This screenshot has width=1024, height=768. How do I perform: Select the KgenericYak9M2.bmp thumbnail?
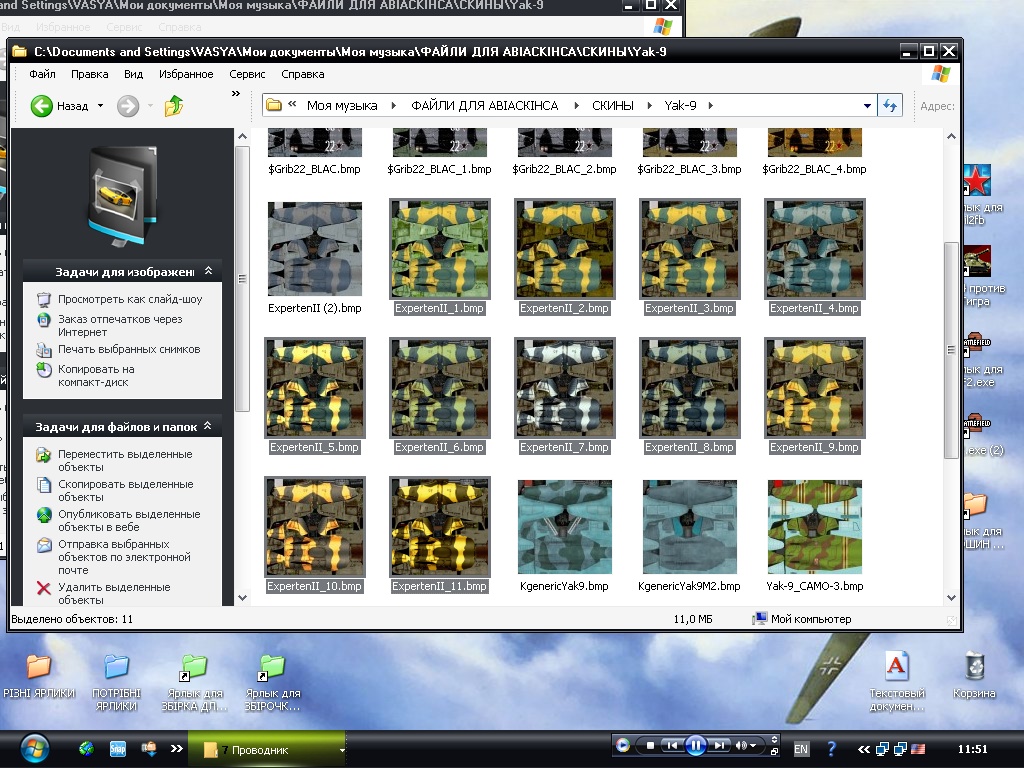690,527
